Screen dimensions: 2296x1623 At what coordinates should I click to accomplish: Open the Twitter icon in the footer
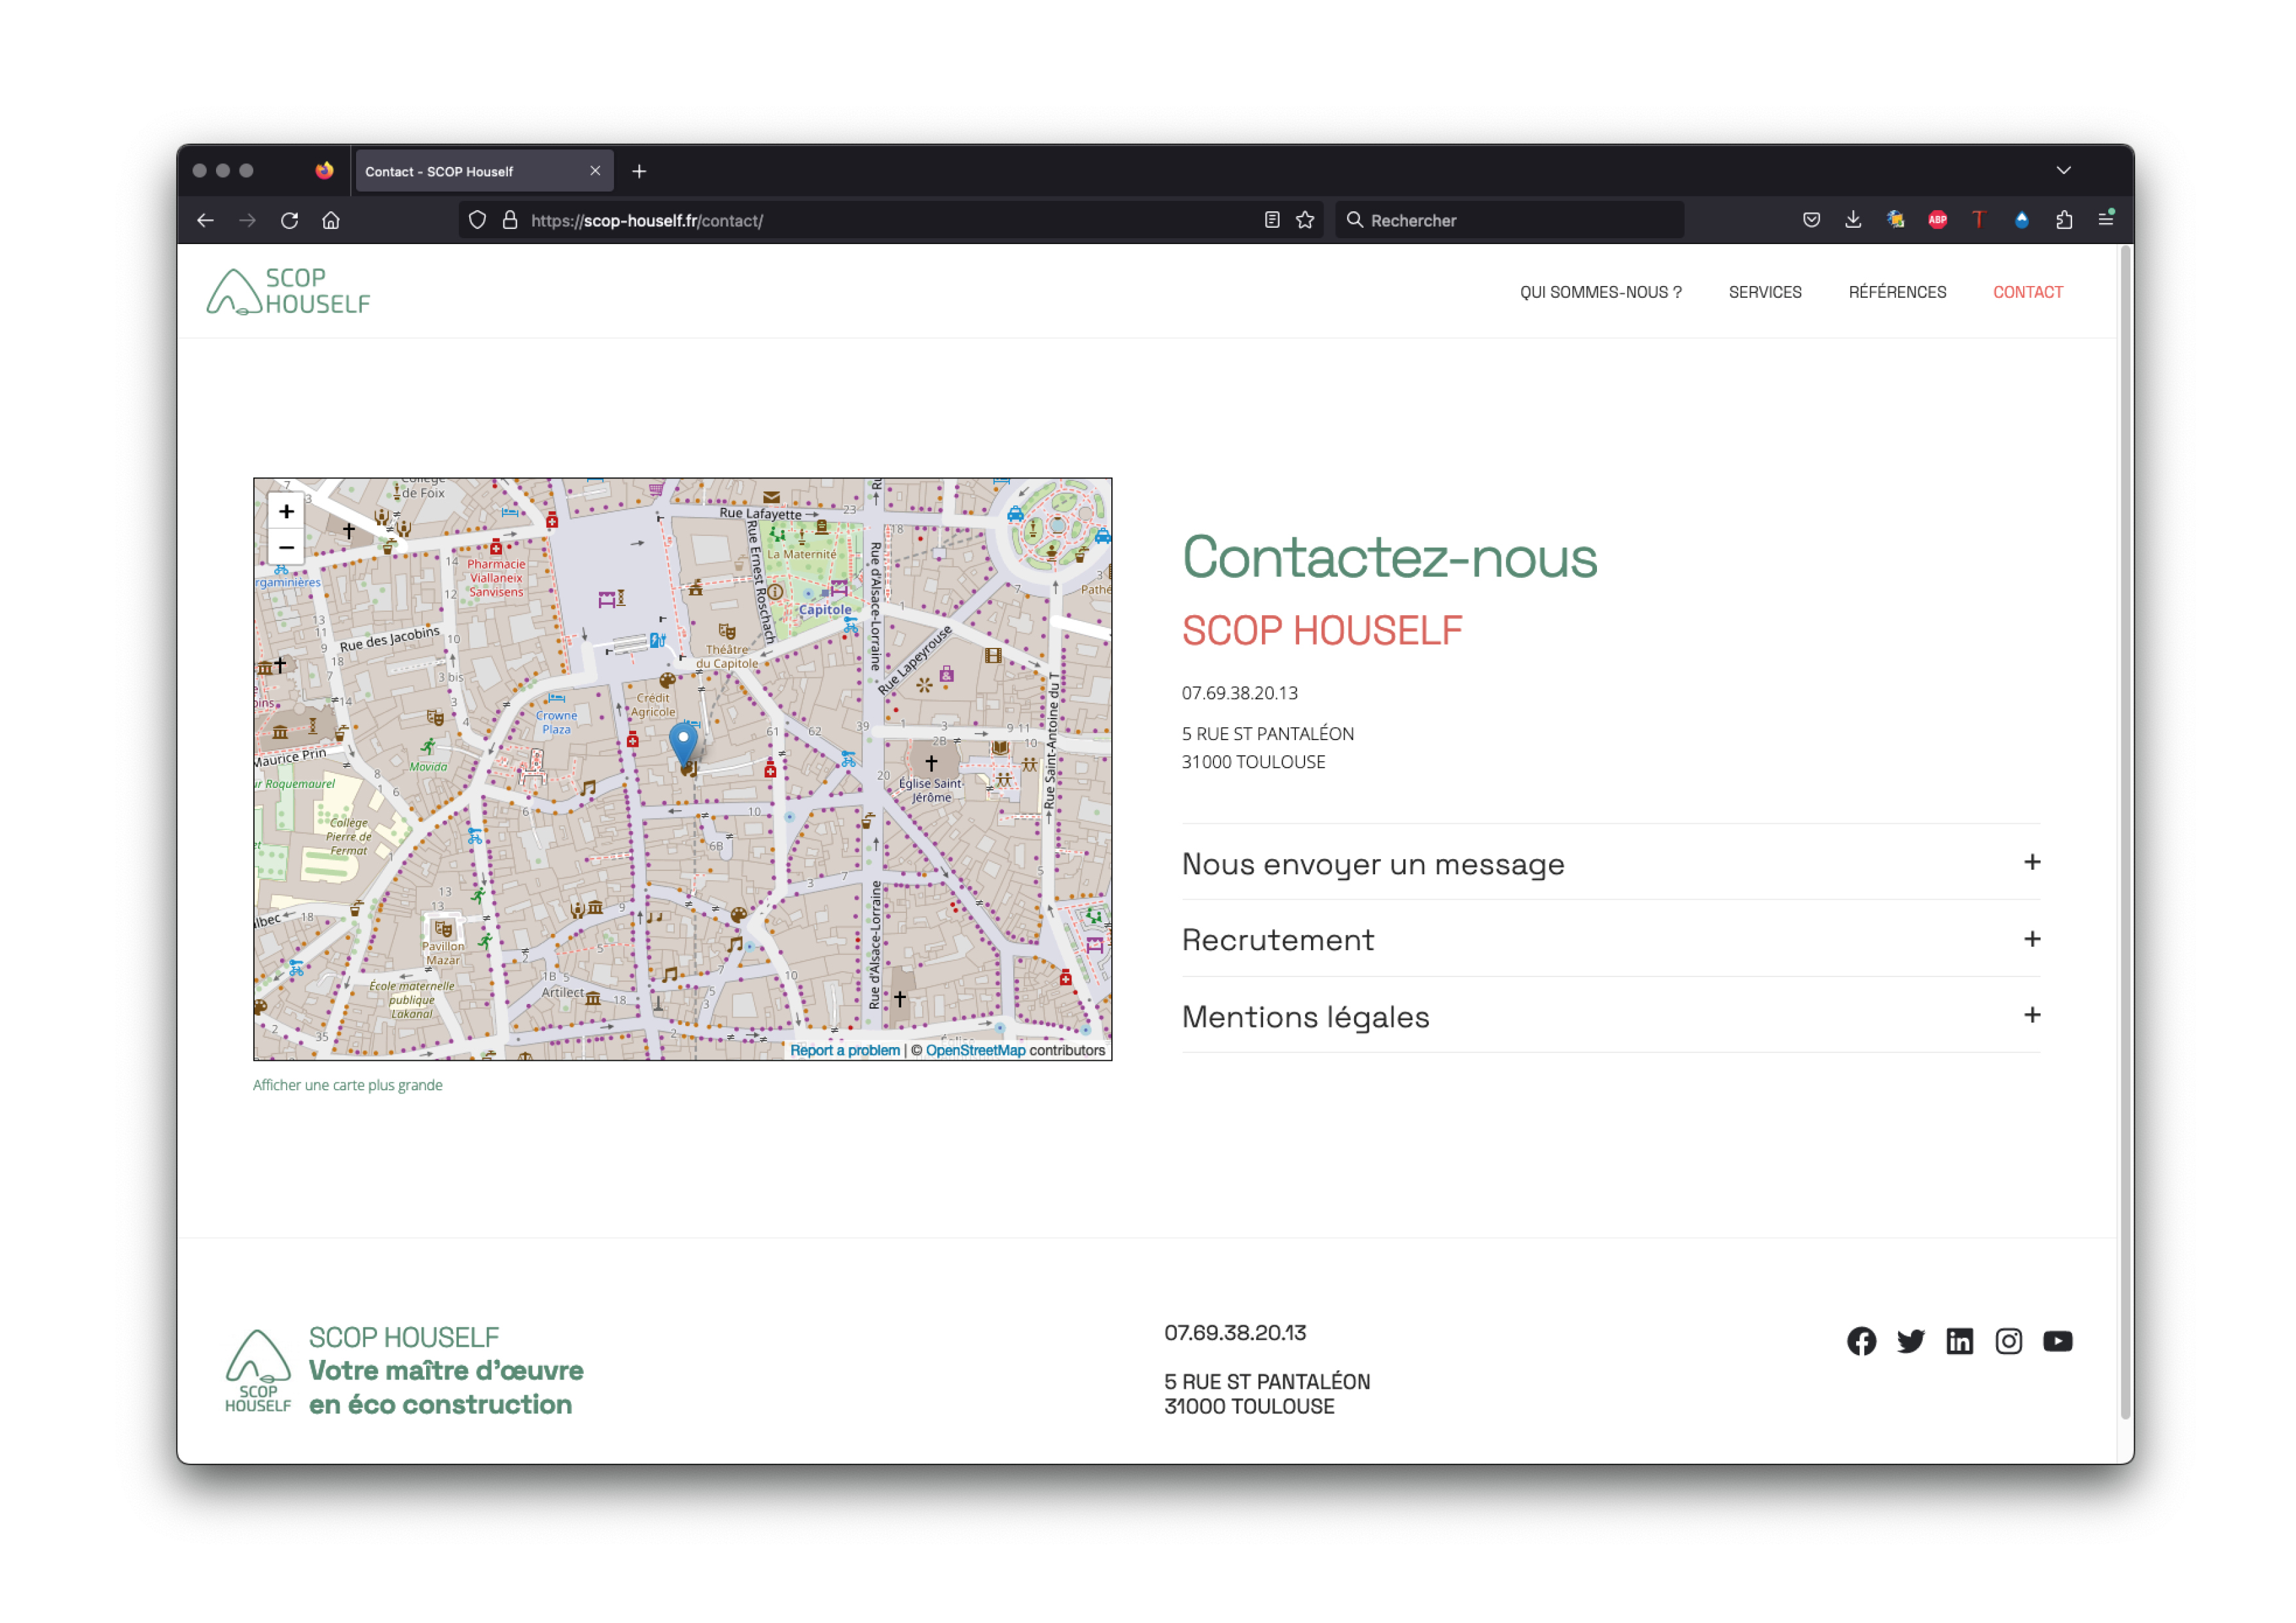(x=1910, y=1341)
